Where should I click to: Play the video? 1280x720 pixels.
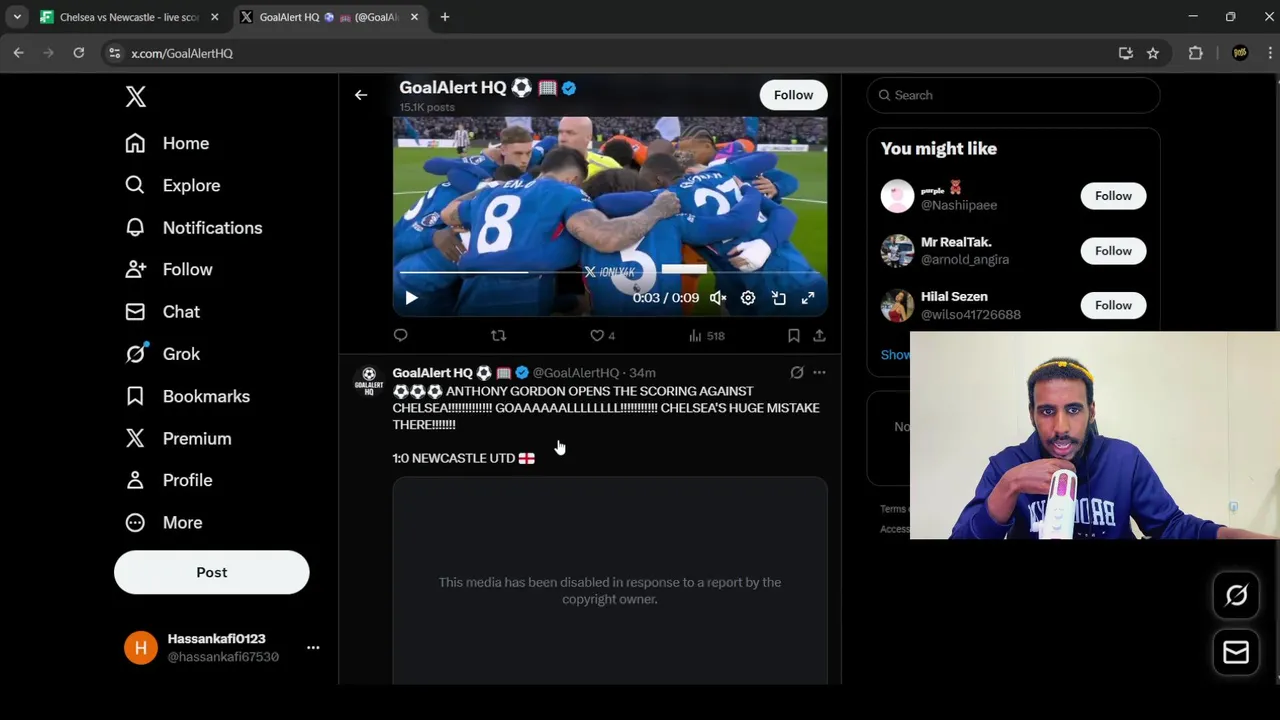(x=411, y=298)
